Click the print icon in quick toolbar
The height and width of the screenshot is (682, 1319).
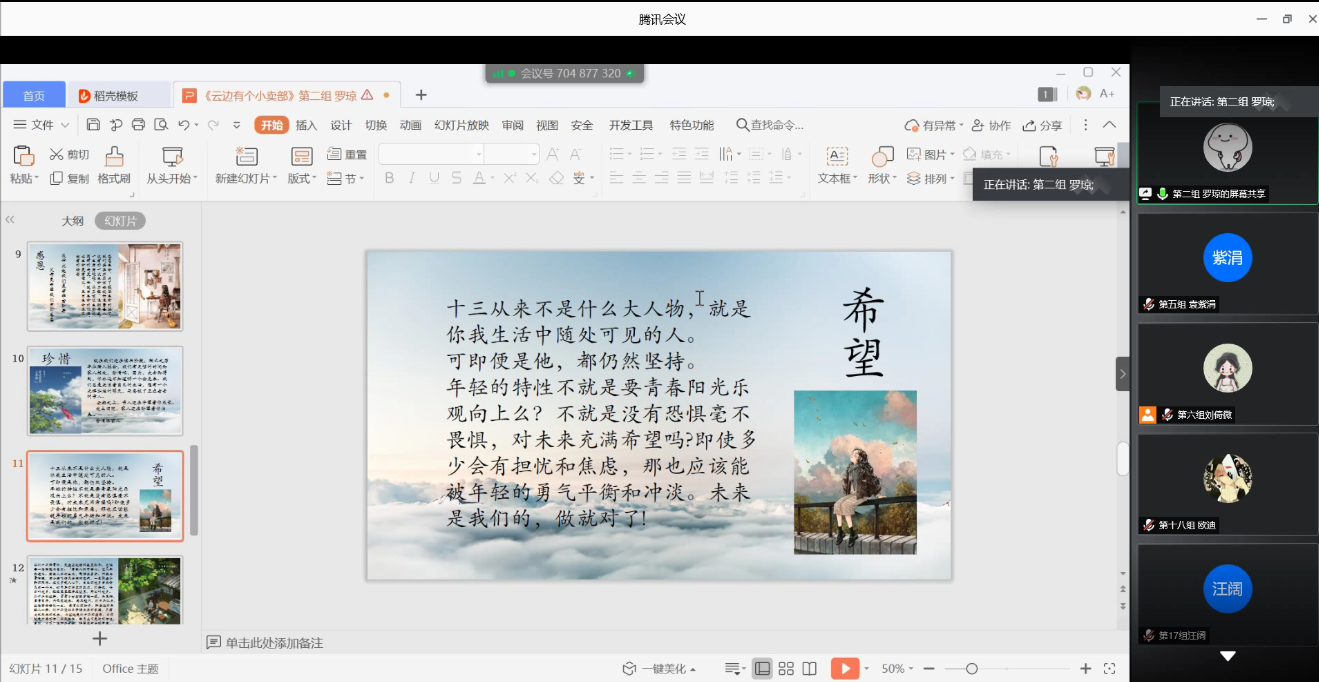(x=138, y=125)
